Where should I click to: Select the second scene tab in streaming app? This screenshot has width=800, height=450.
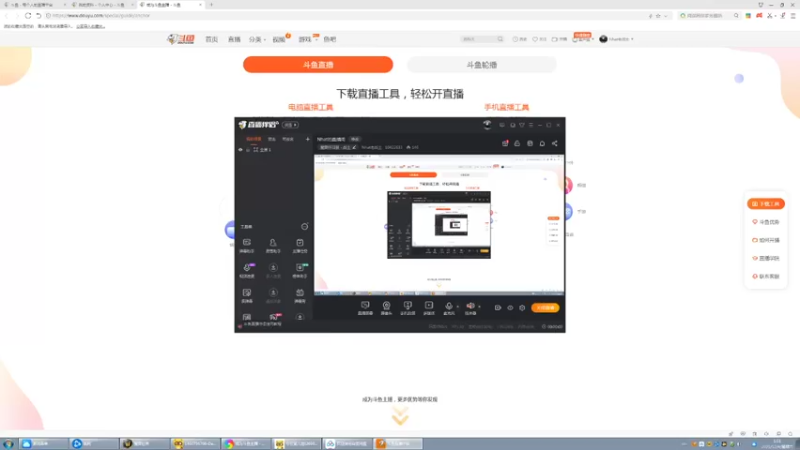[x=272, y=139]
